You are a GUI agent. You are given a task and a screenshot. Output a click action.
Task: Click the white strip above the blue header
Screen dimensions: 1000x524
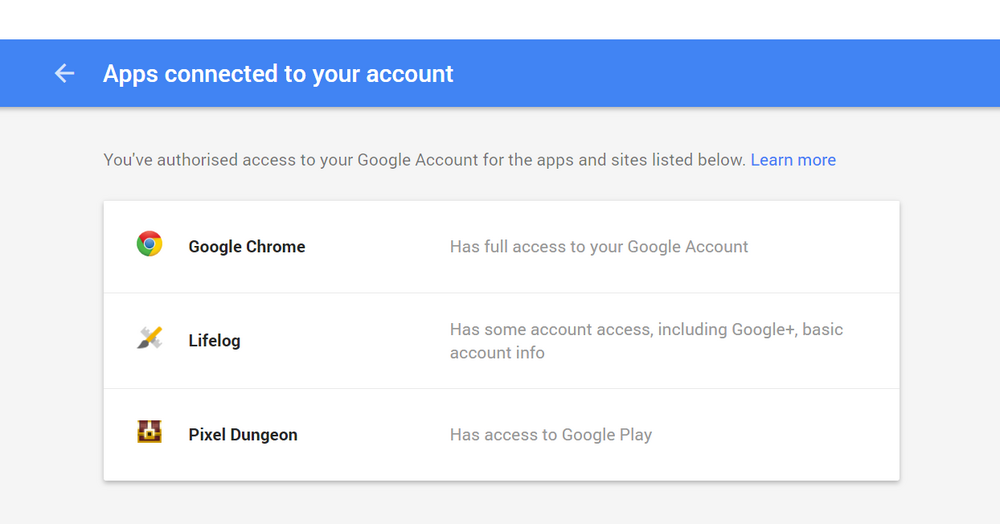click(500, 19)
